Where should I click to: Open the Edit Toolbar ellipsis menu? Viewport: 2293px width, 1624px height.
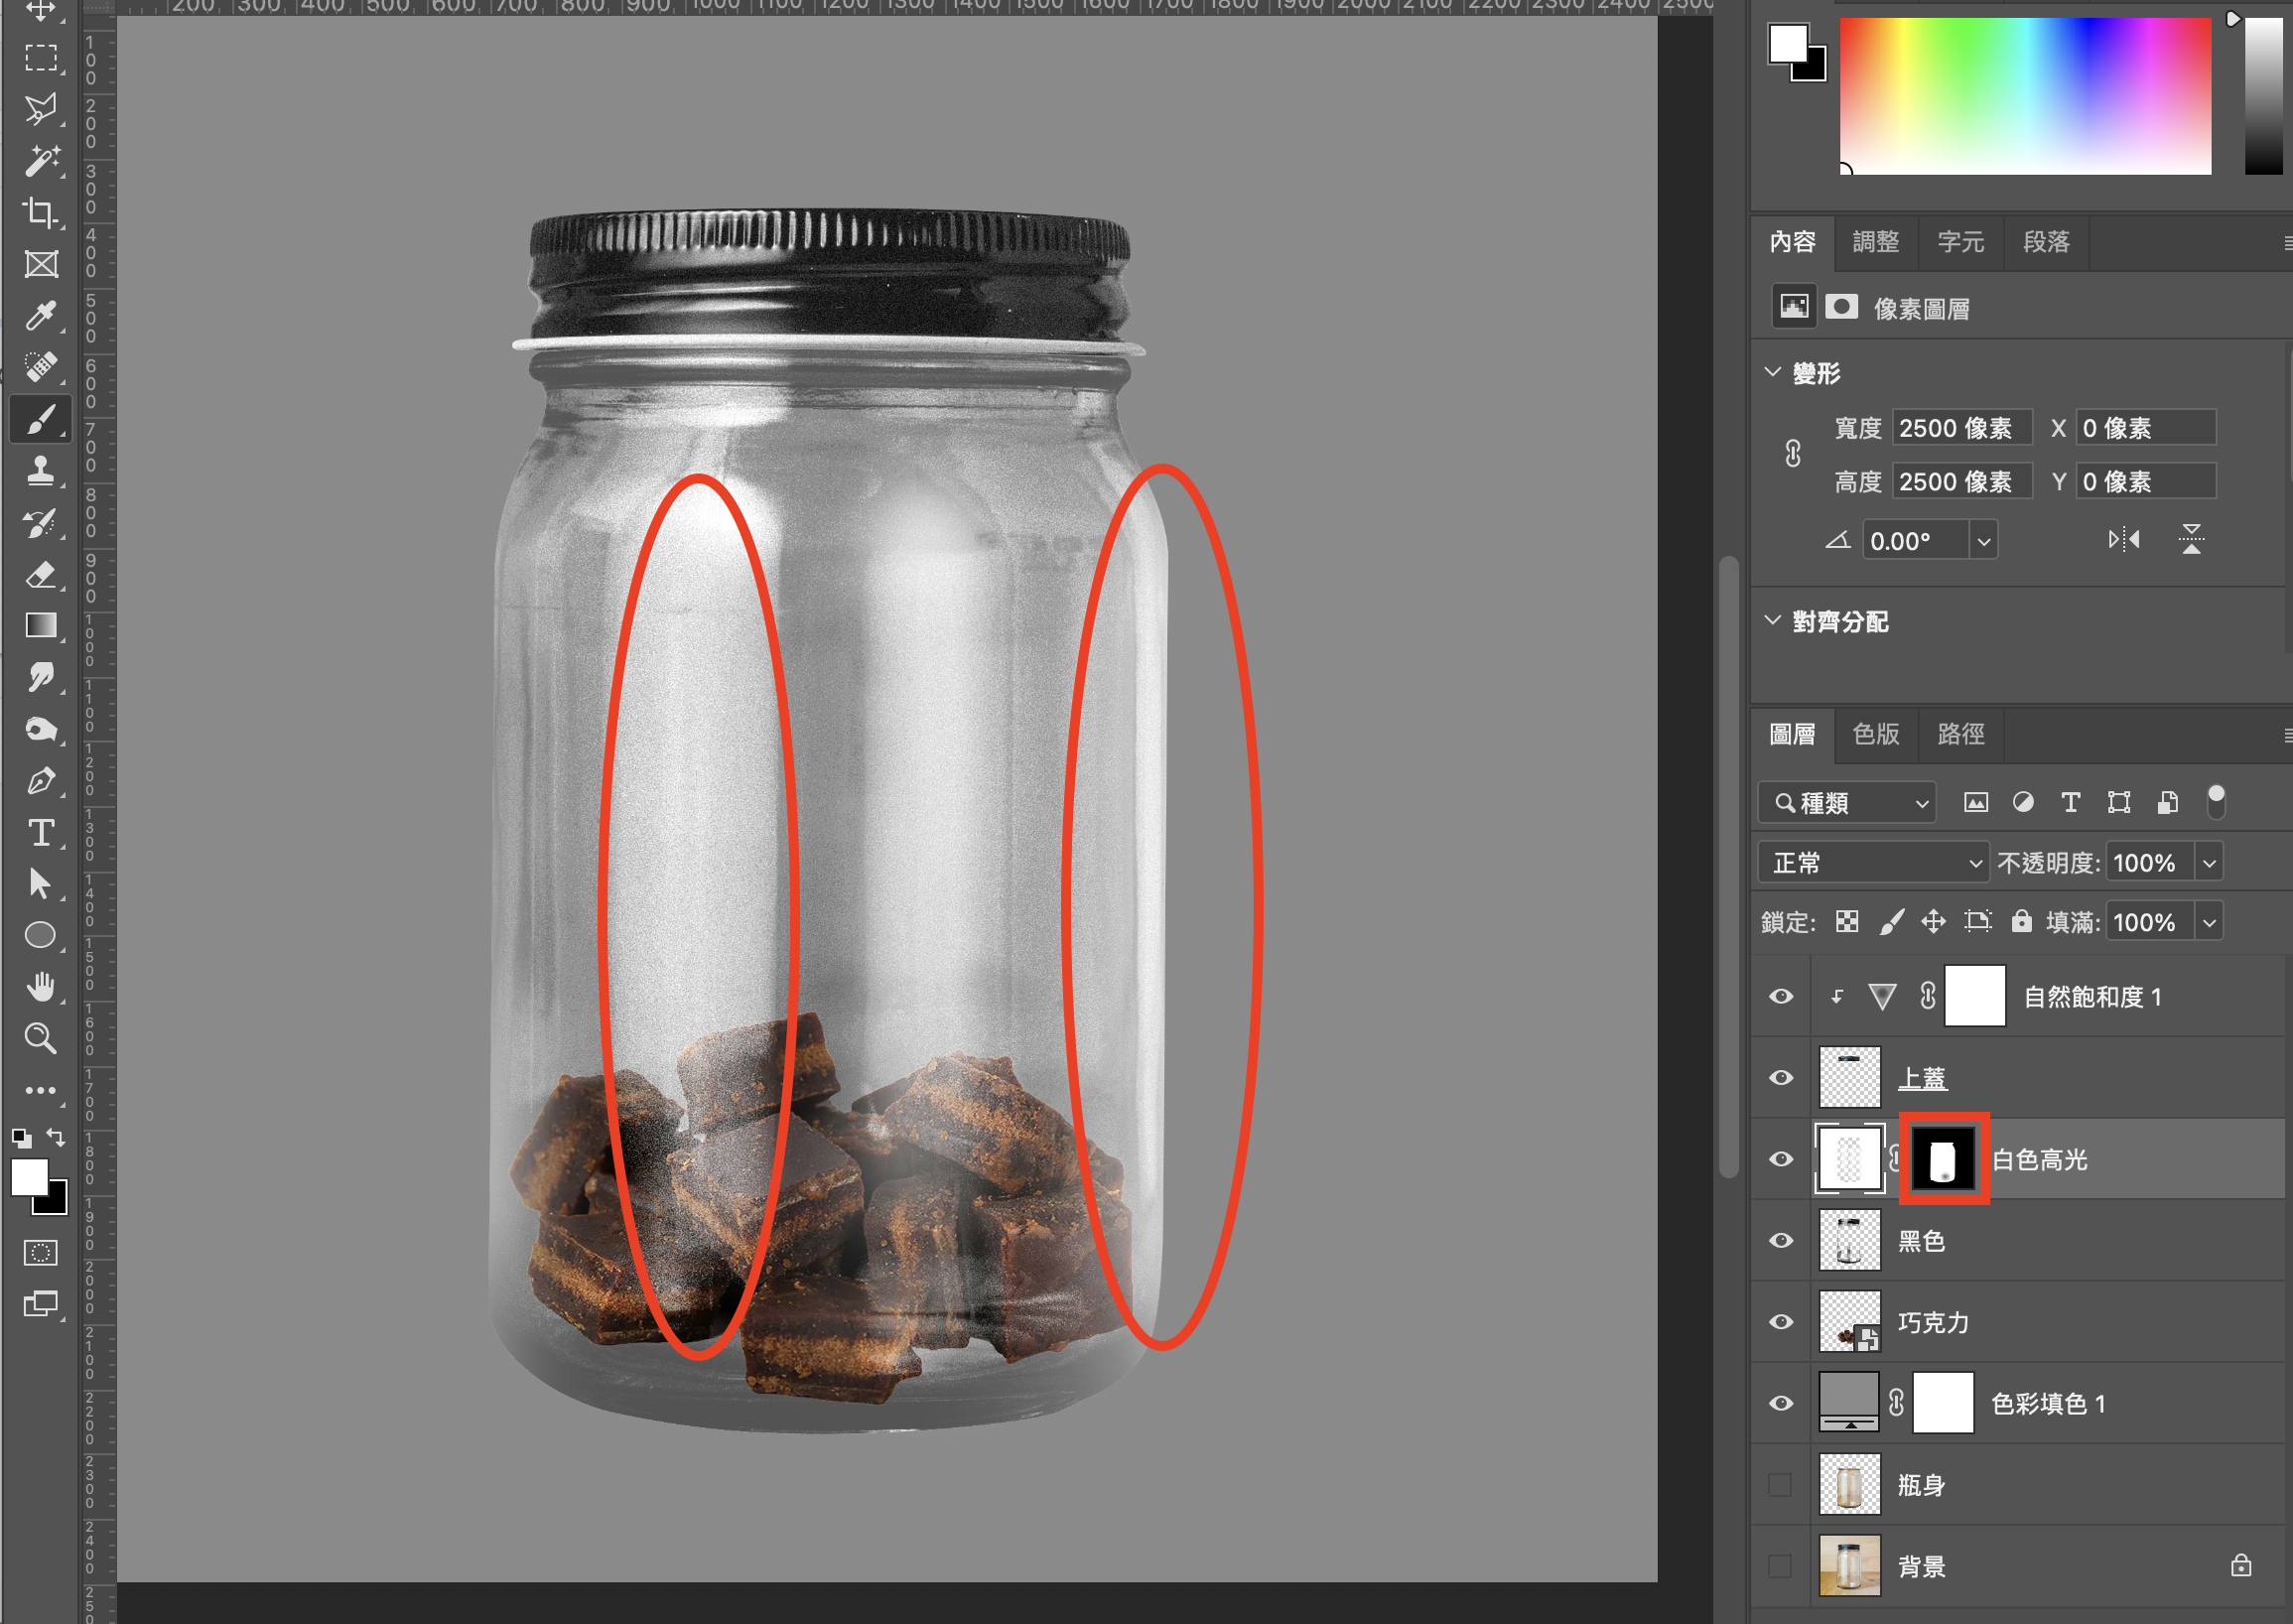[40, 1091]
